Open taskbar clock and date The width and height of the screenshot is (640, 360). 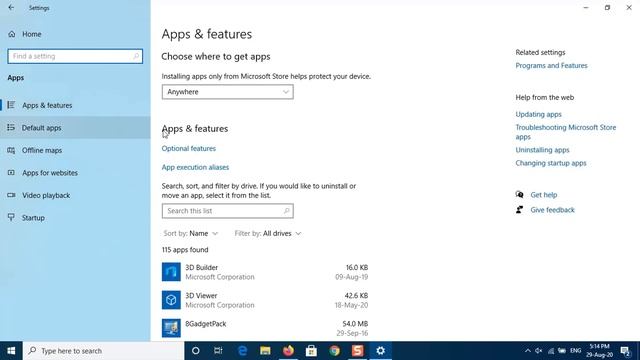[x=600, y=351]
